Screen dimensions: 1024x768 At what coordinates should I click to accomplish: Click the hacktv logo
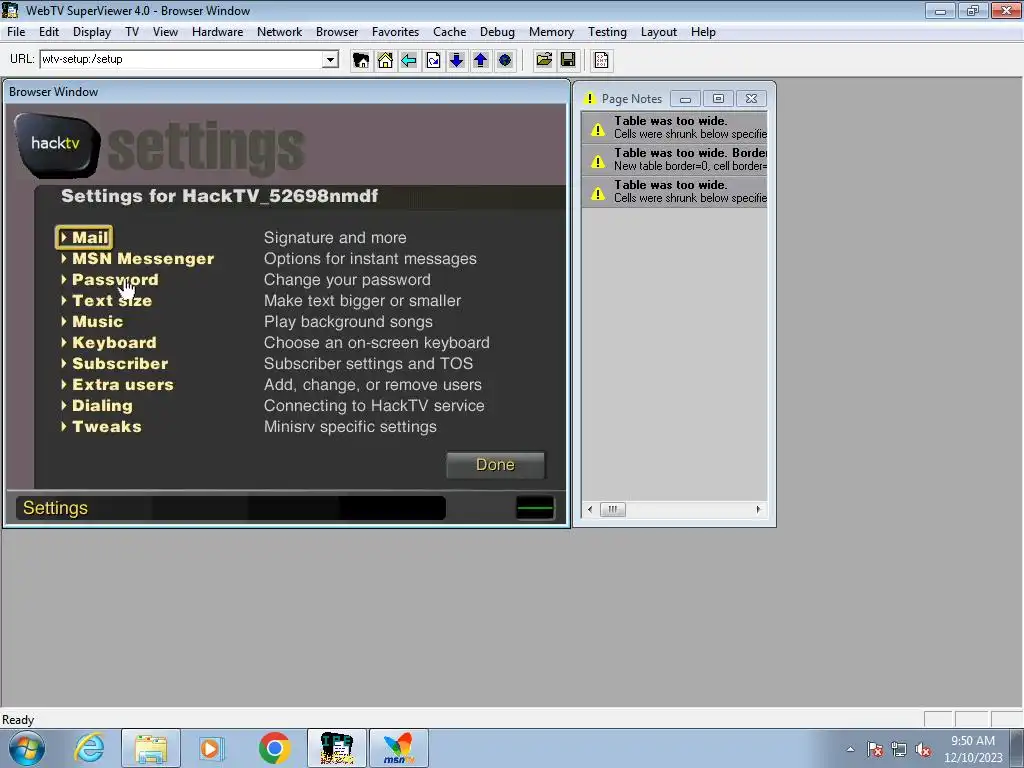[x=57, y=144]
